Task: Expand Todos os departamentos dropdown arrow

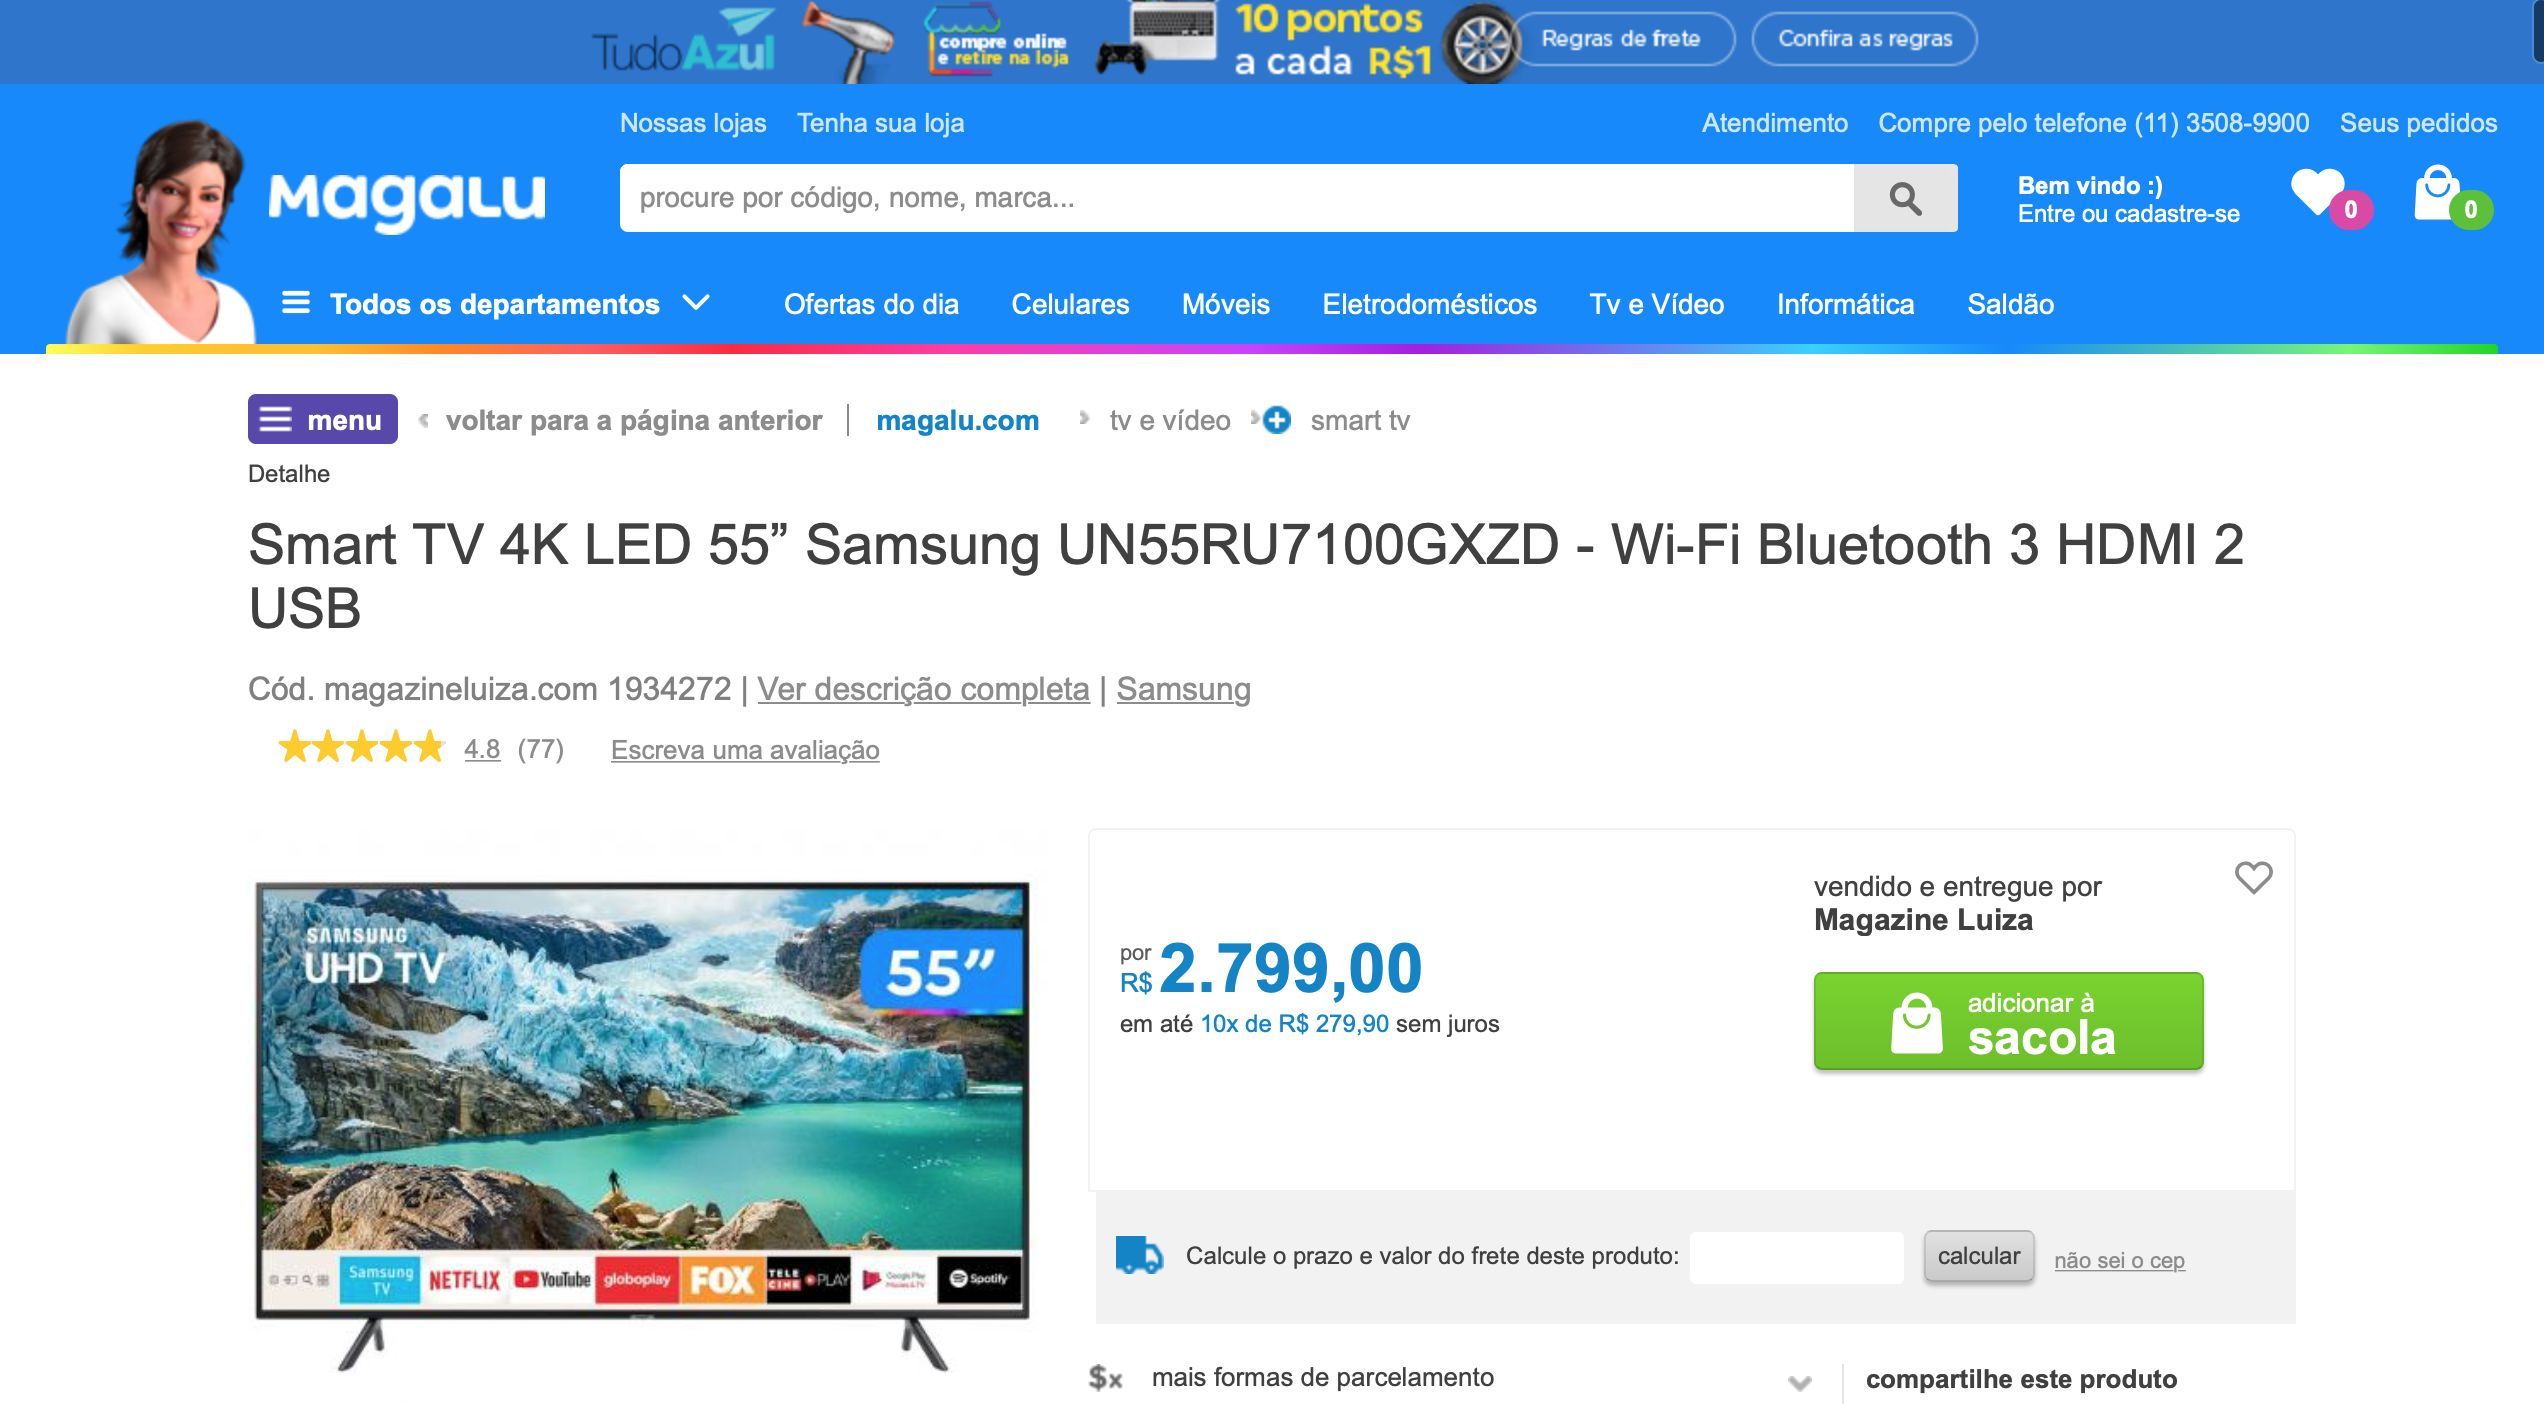Action: click(696, 302)
